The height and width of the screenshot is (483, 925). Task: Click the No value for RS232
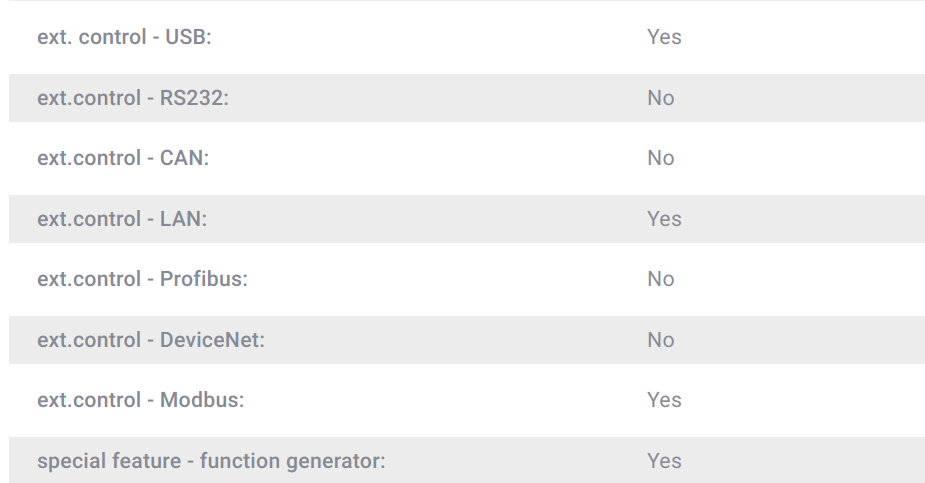click(661, 98)
